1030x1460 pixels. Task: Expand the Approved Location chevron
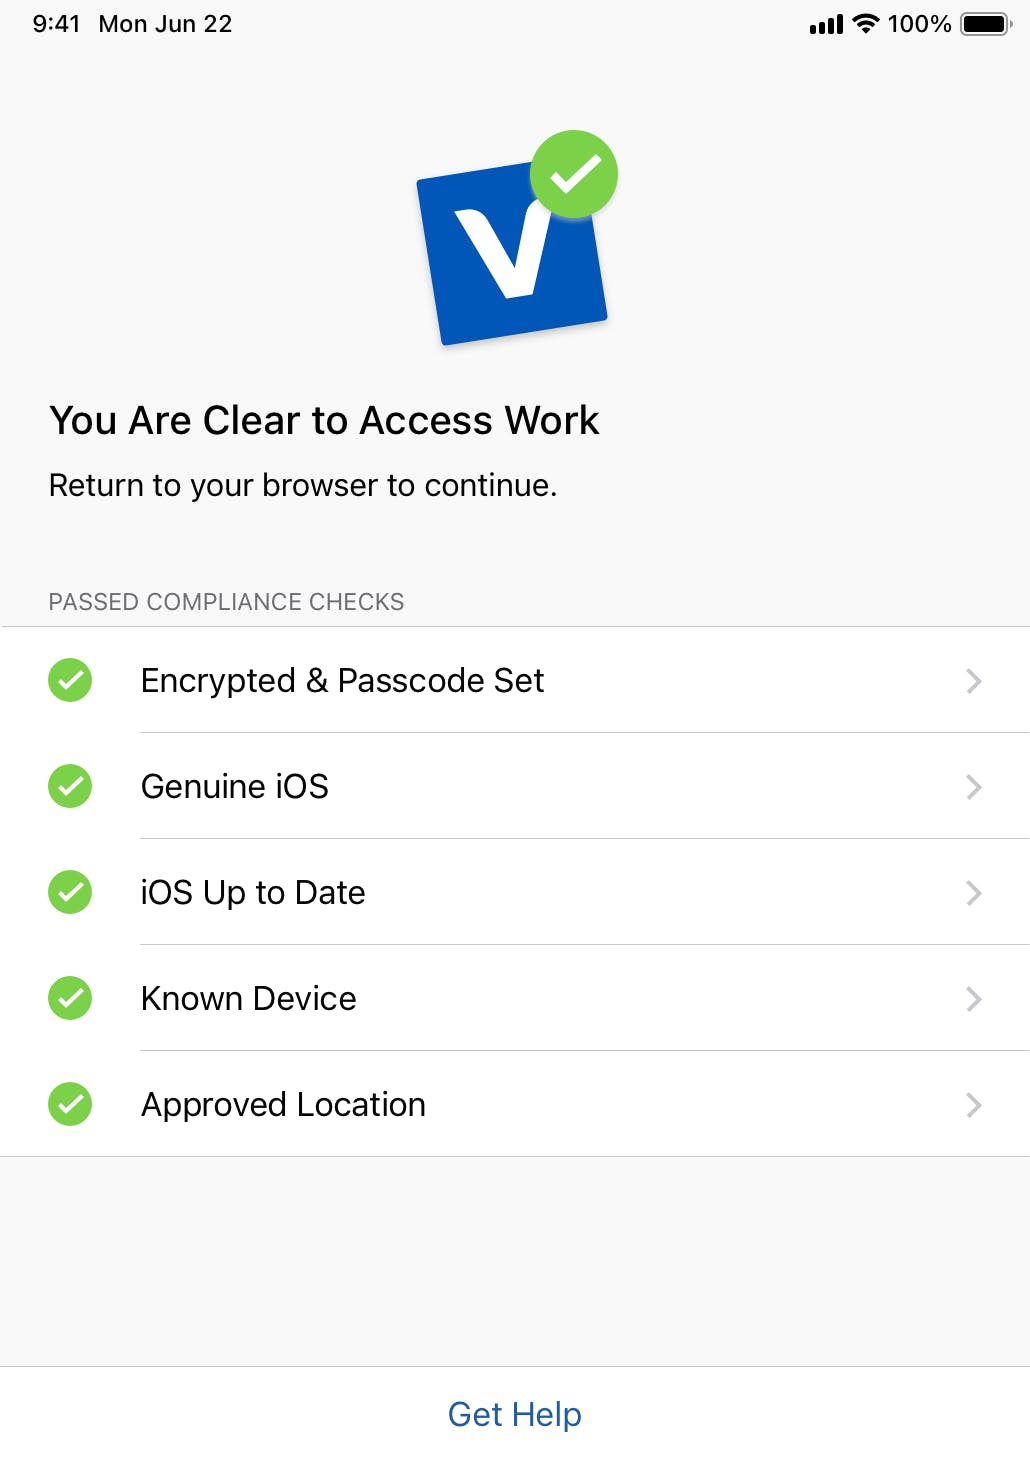[x=974, y=1105]
